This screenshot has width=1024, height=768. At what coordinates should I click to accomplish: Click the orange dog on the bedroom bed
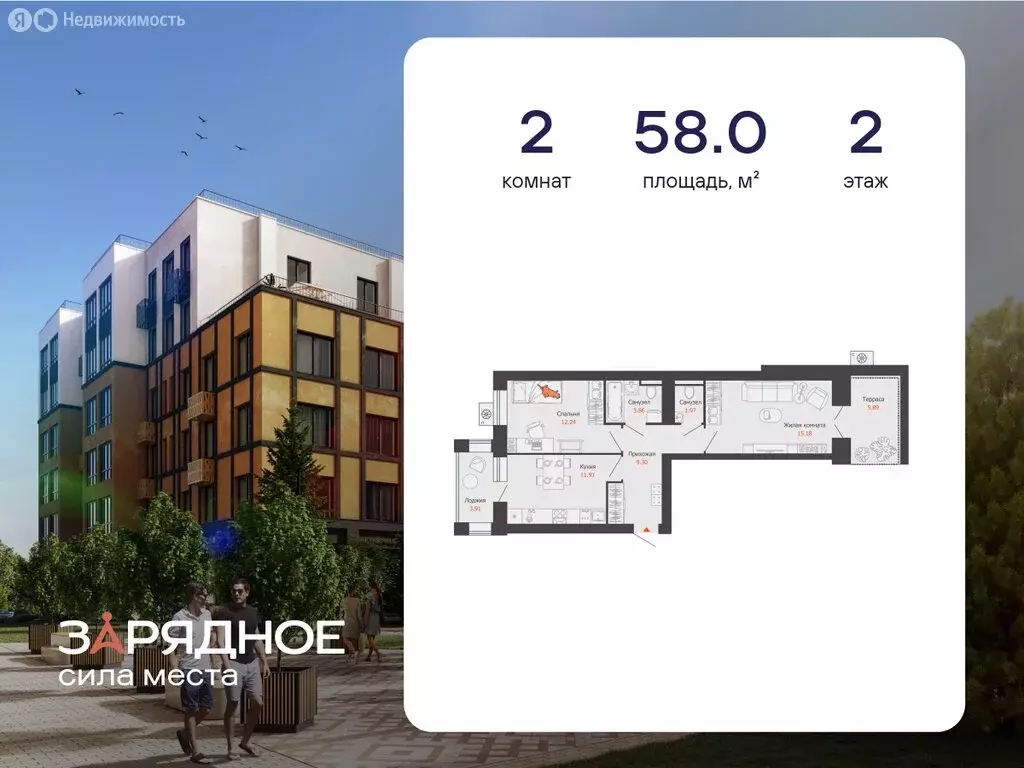549,391
